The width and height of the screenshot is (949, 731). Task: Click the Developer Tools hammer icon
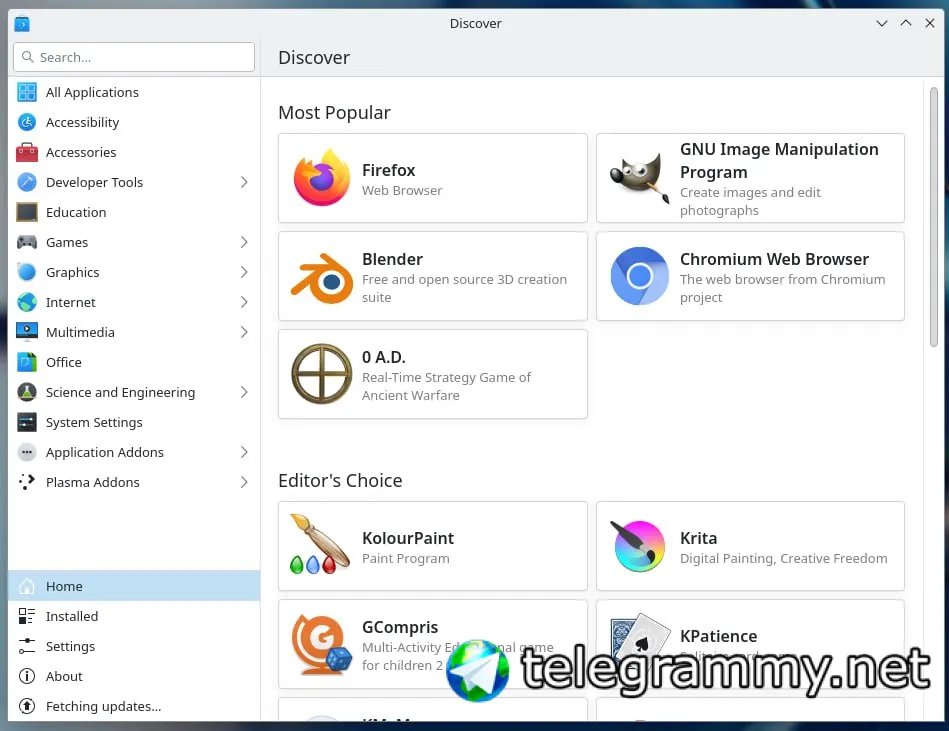click(27, 182)
